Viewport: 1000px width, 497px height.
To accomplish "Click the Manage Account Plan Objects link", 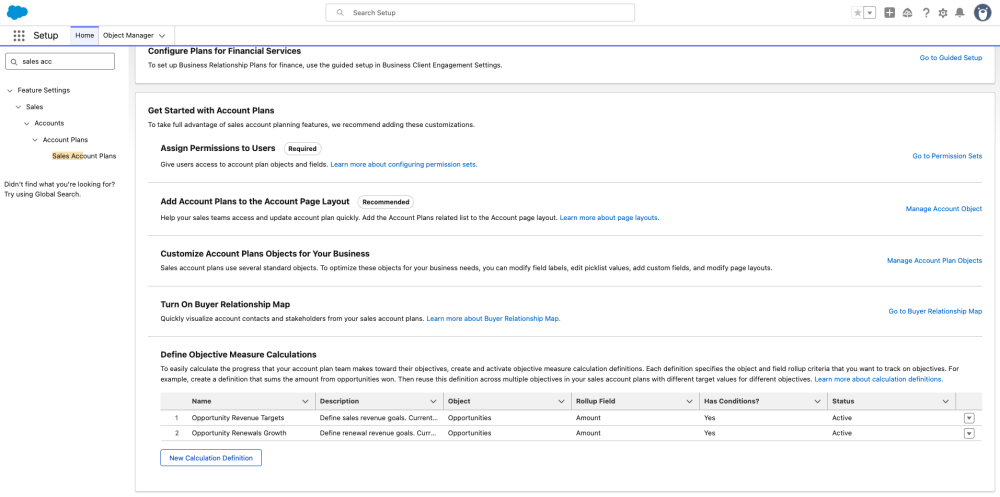I will (934, 260).
